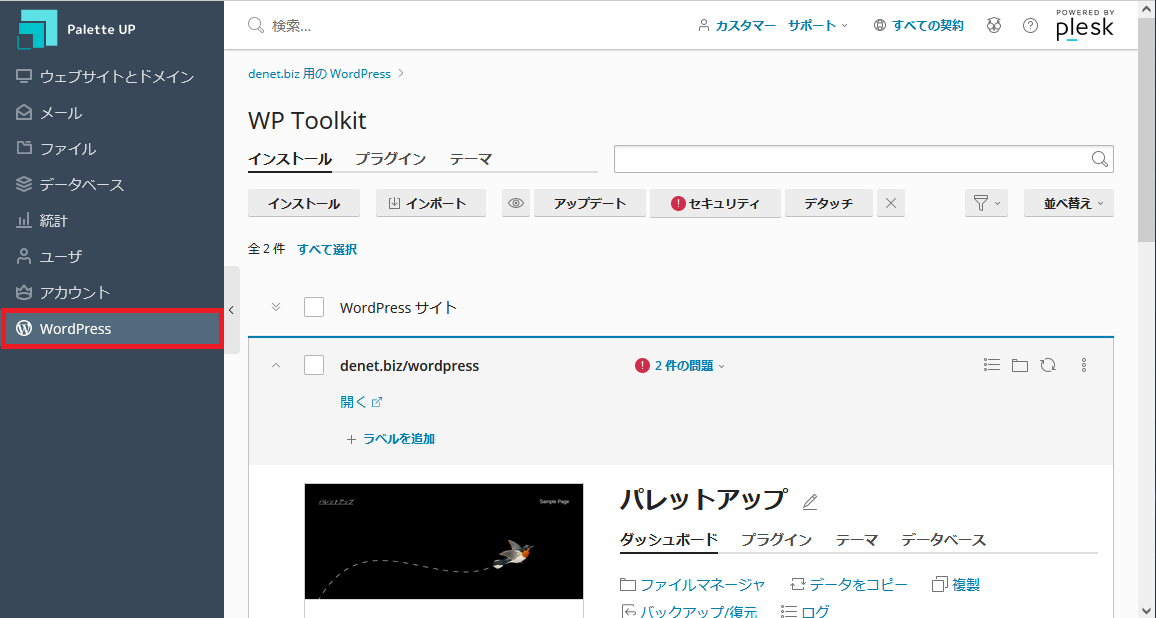Screen dimensions: 1156x618
Task: Click the すべての契約 link
Action: (x=919, y=26)
